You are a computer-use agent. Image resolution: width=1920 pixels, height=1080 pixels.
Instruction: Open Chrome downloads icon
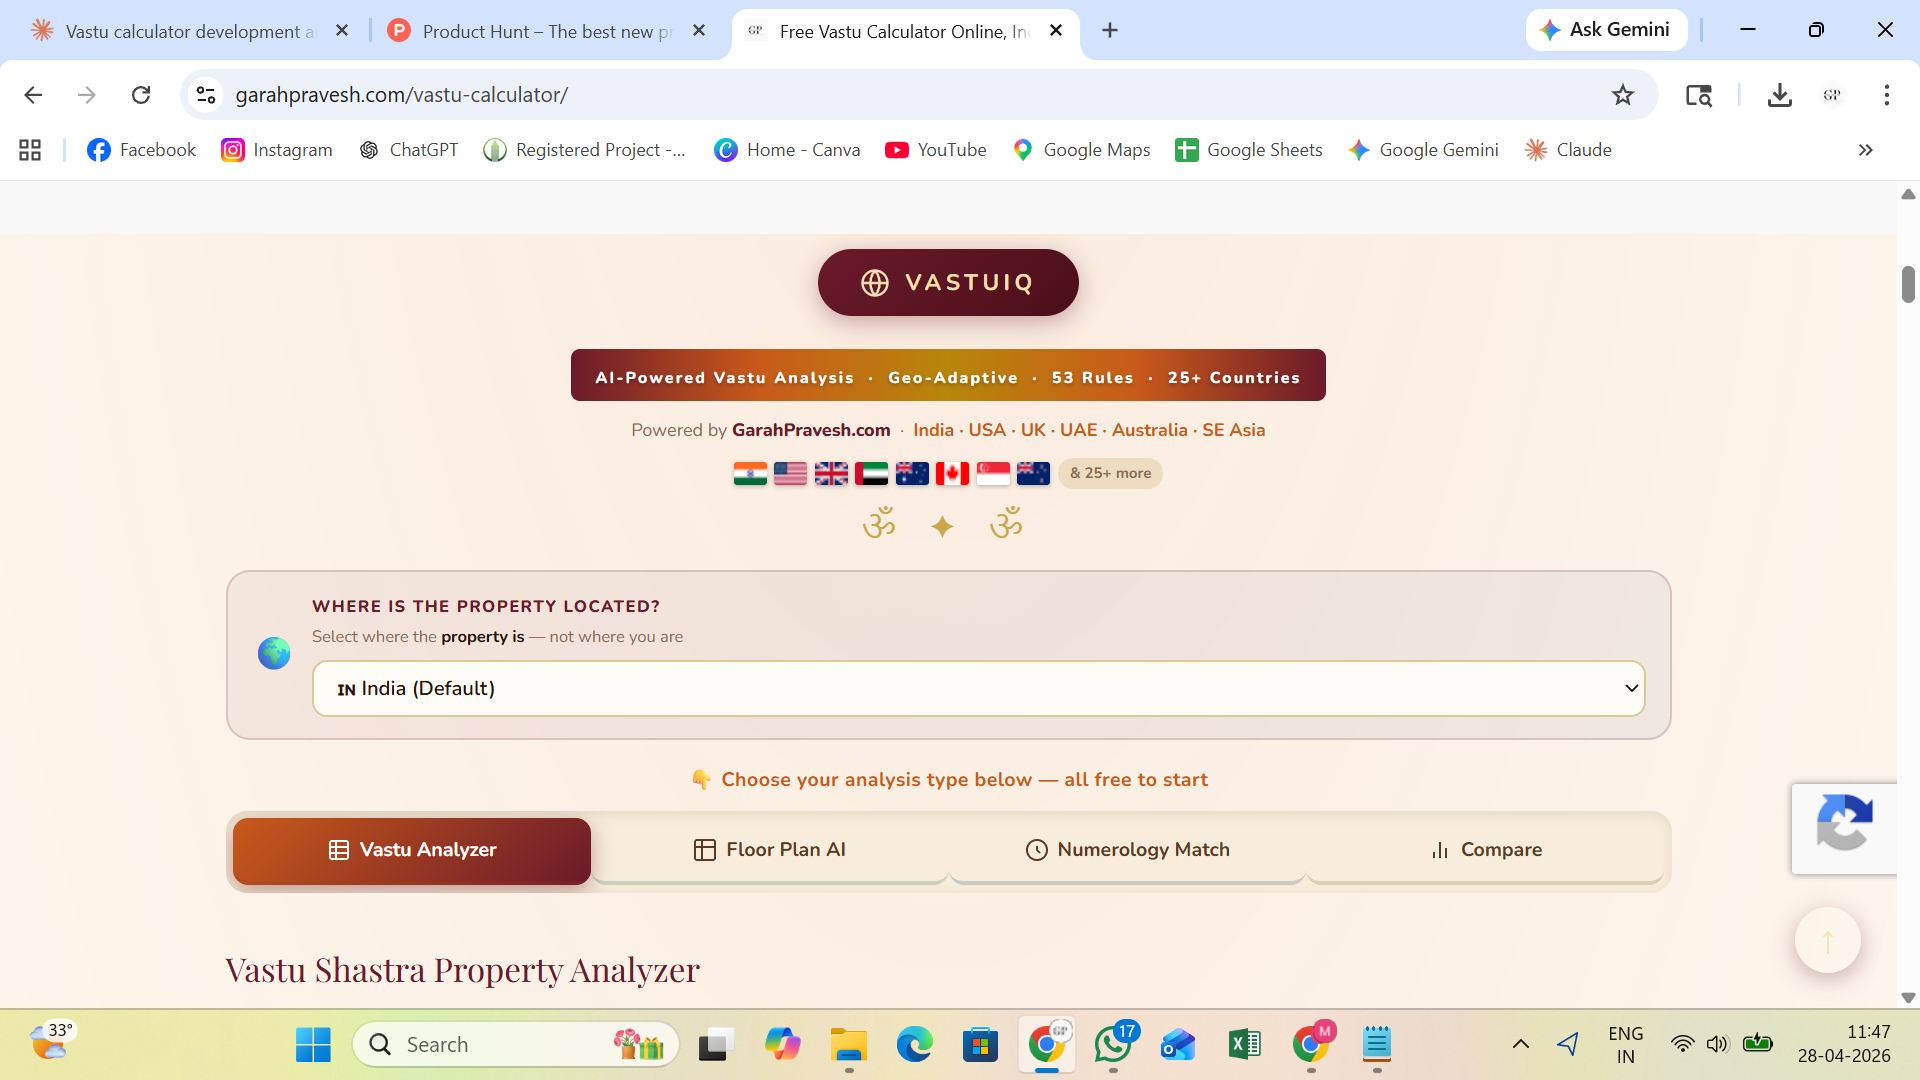[x=1779, y=95]
